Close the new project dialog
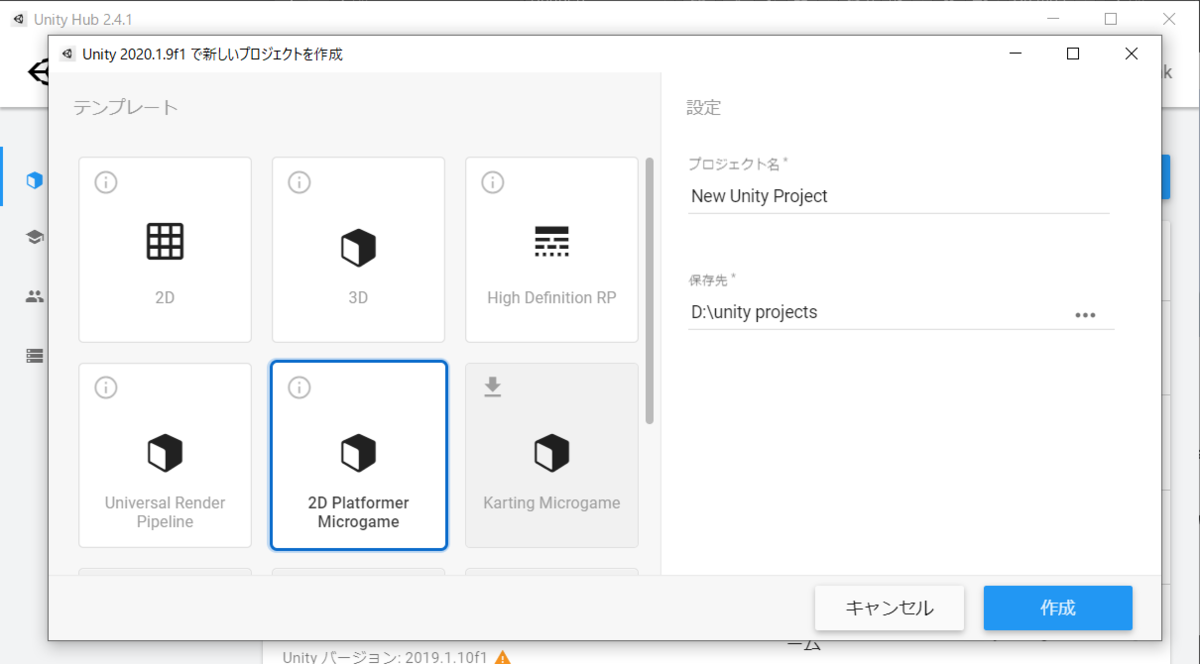1200x664 pixels. (x=1131, y=54)
